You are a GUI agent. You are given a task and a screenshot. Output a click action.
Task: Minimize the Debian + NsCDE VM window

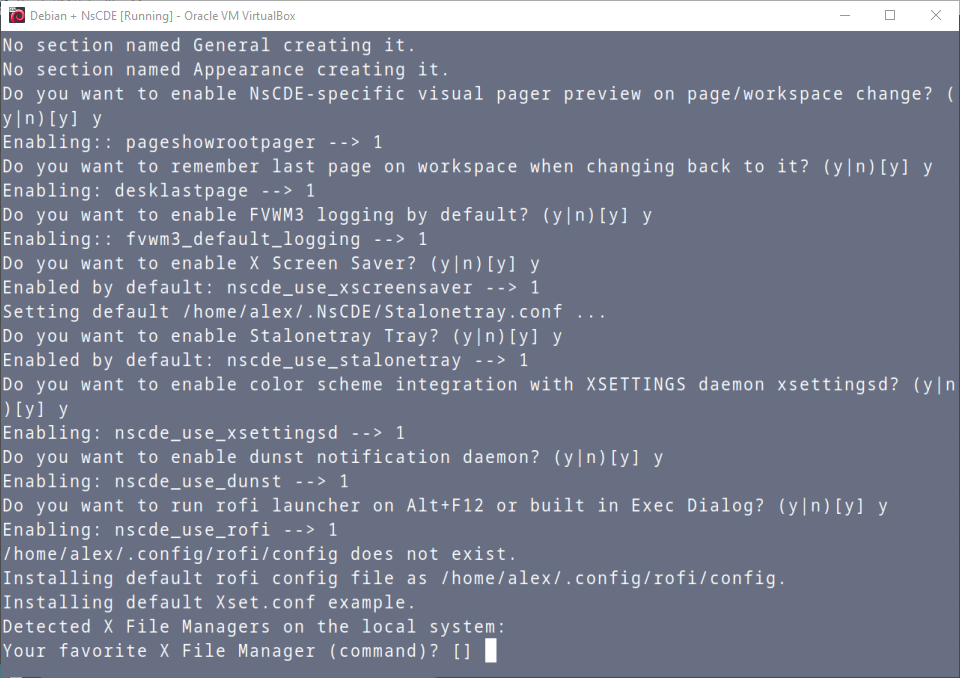[x=843, y=15]
